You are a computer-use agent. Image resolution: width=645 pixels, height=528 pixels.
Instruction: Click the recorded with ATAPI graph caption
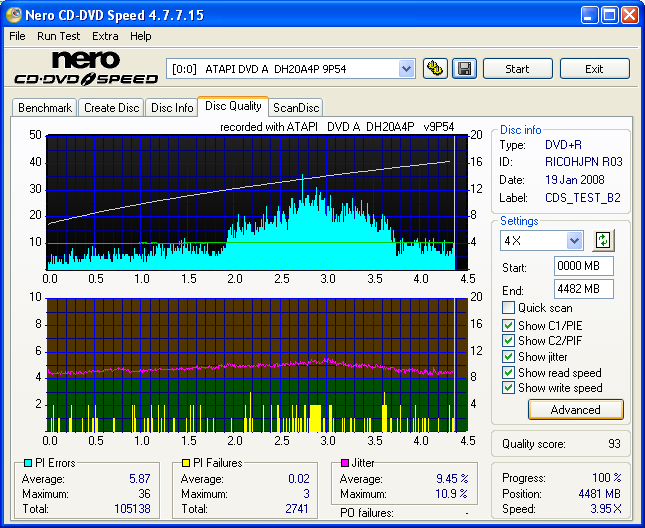337,127
